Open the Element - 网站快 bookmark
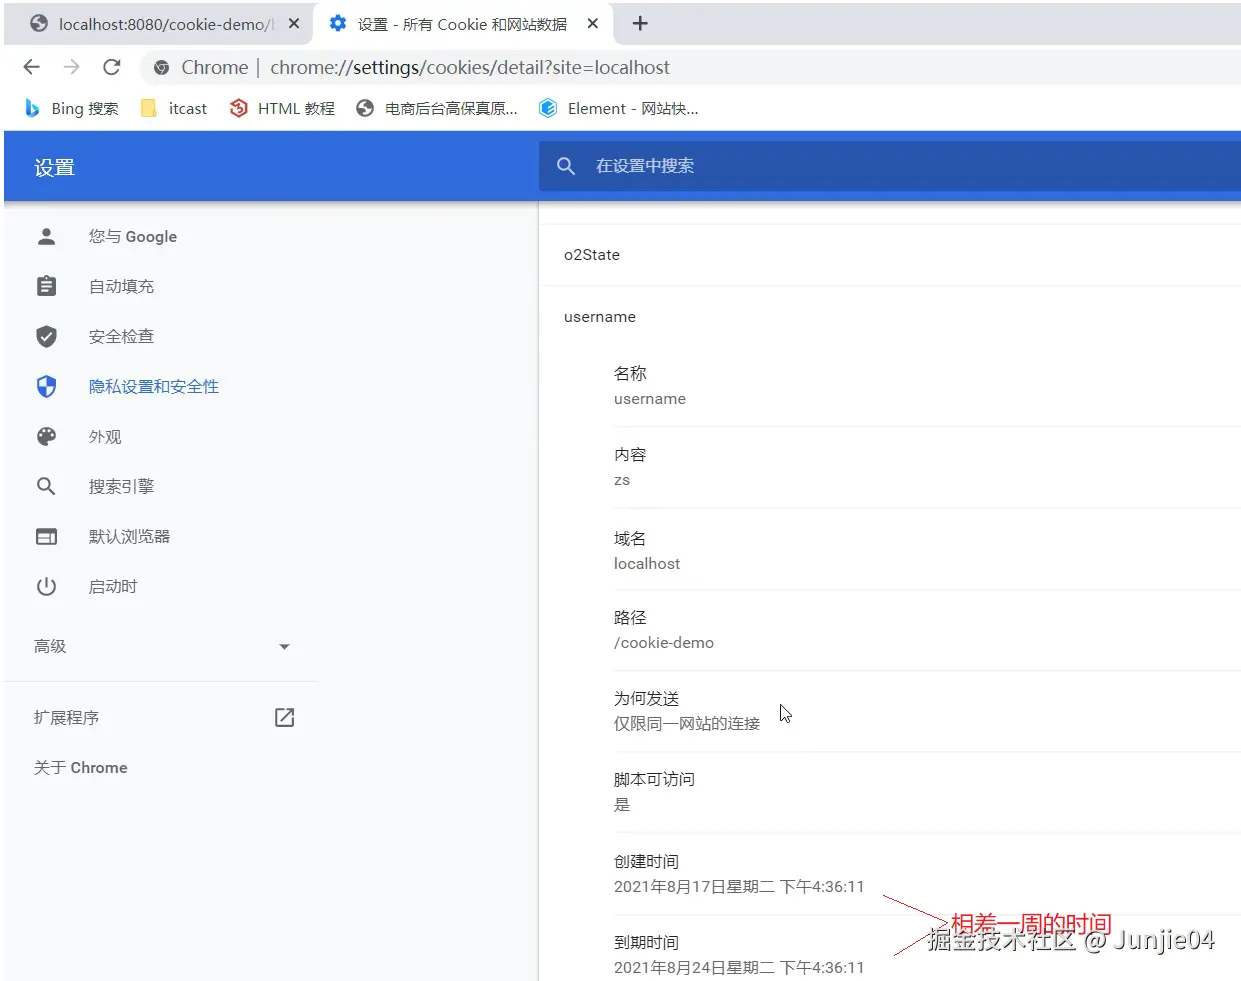Viewport: 1241px width, 981px height. [x=618, y=108]
